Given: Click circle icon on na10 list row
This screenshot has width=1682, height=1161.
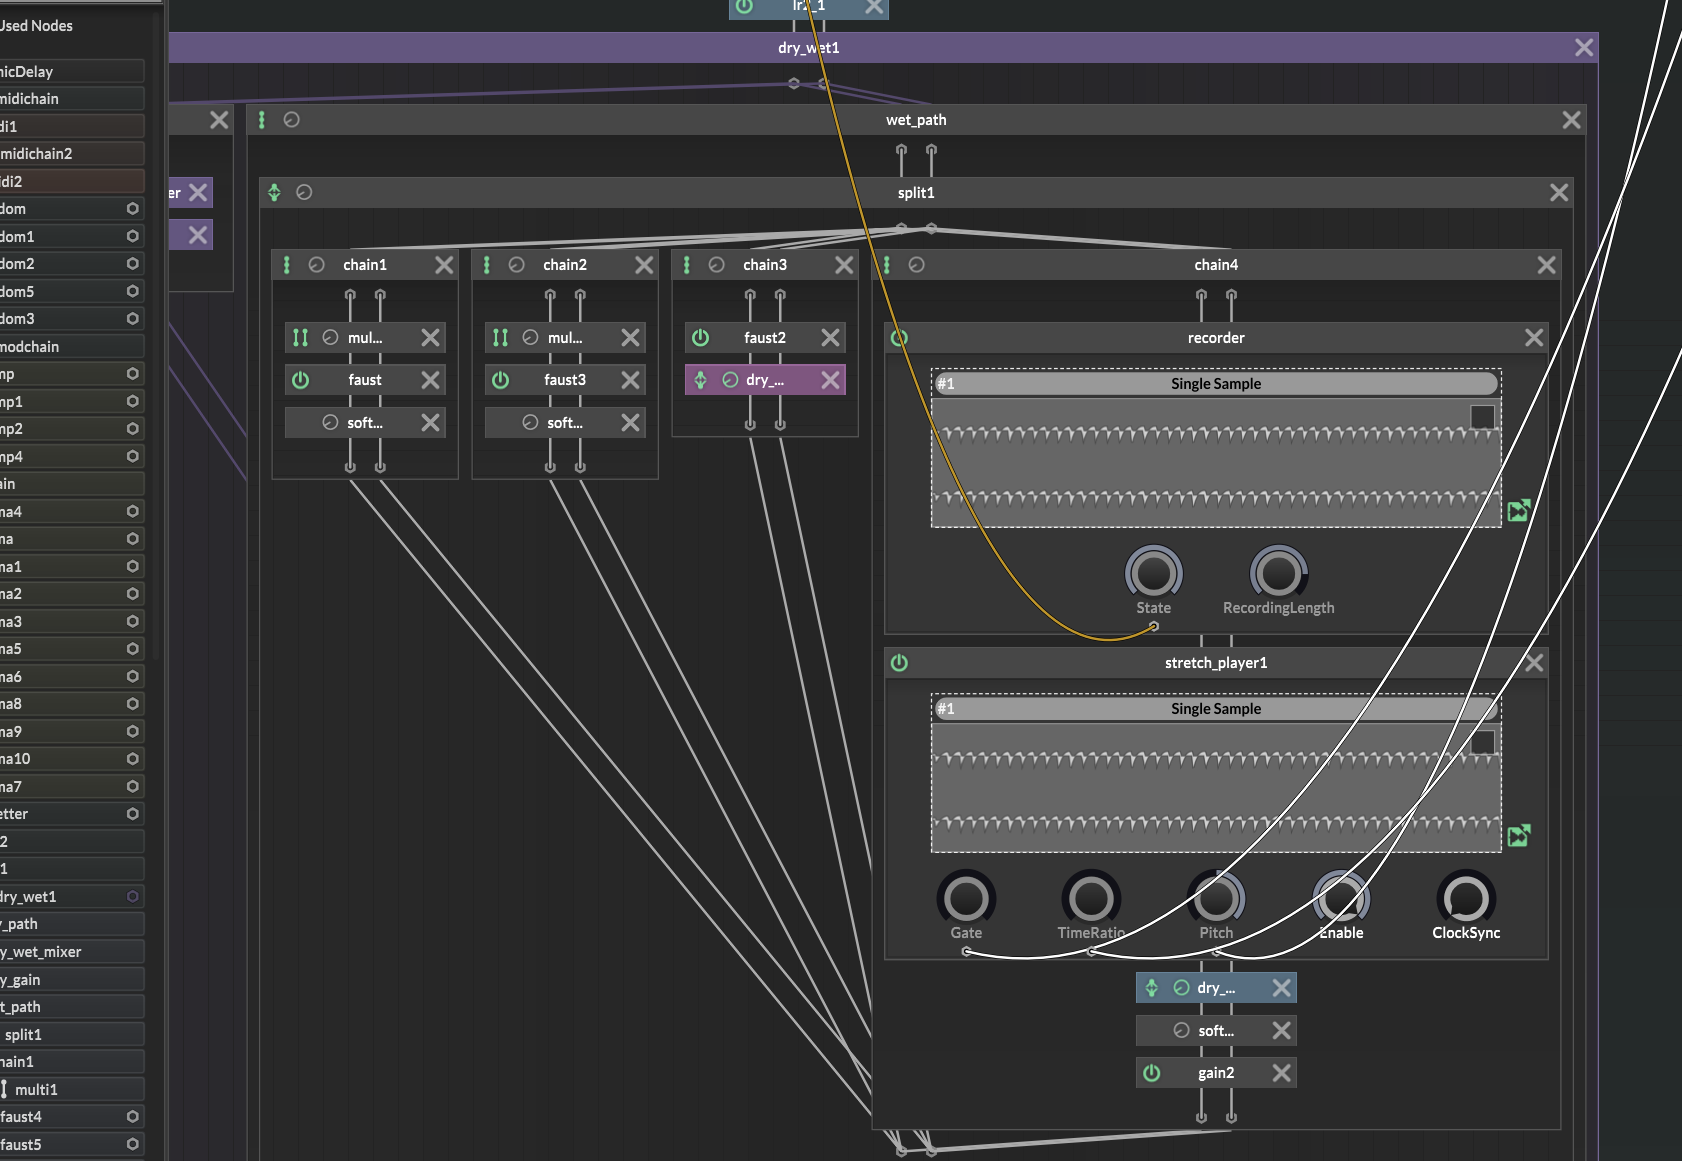Looking at the screenshot, I should (x=132, y=759).
